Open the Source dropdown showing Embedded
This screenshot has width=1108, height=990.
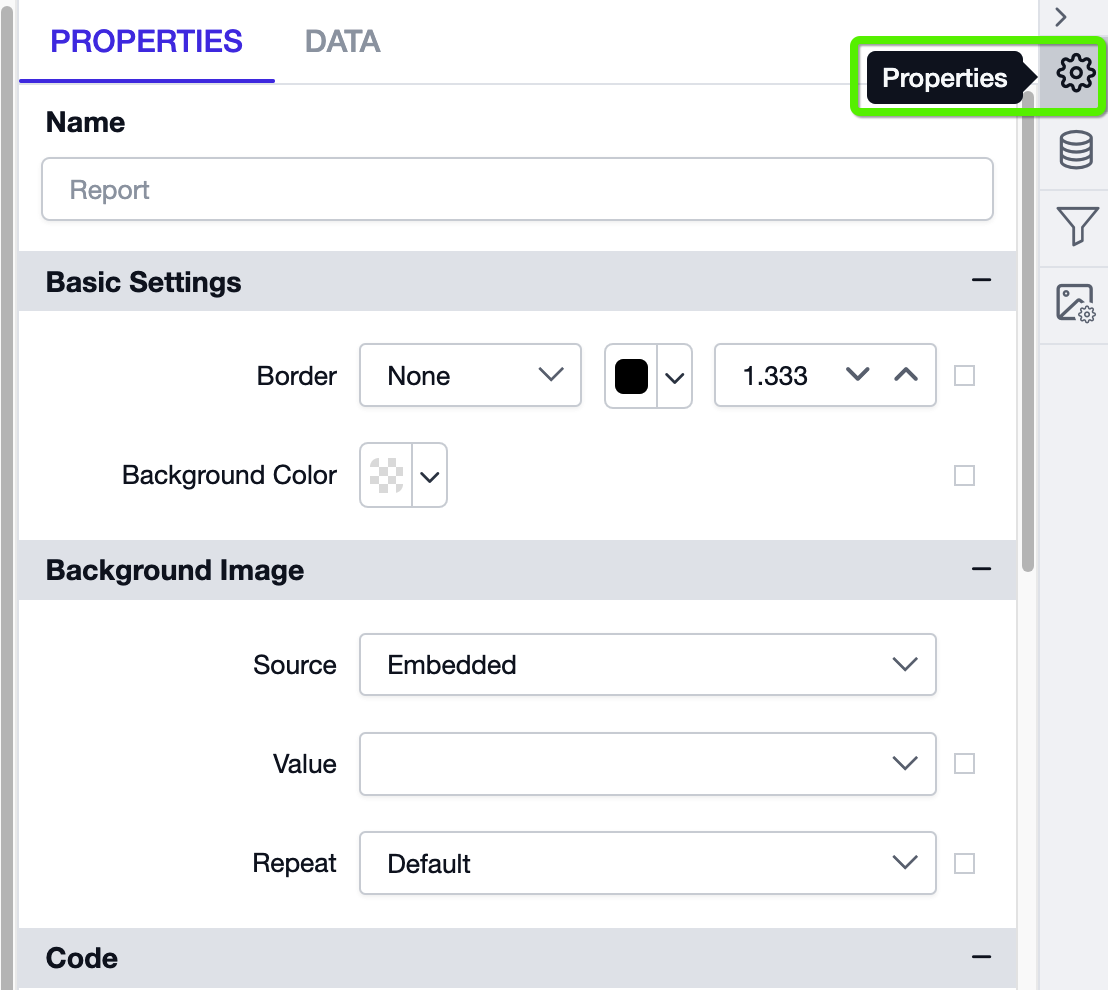click(648, 664)
